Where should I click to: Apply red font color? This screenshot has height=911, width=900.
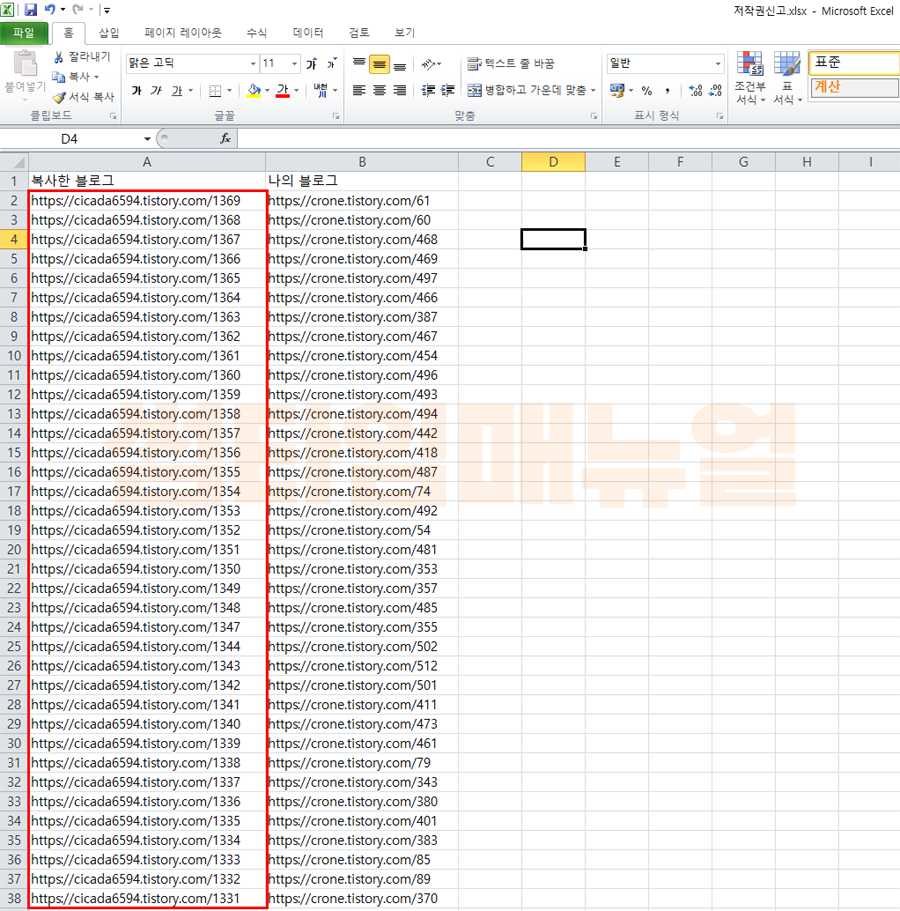tap(283, 91)
